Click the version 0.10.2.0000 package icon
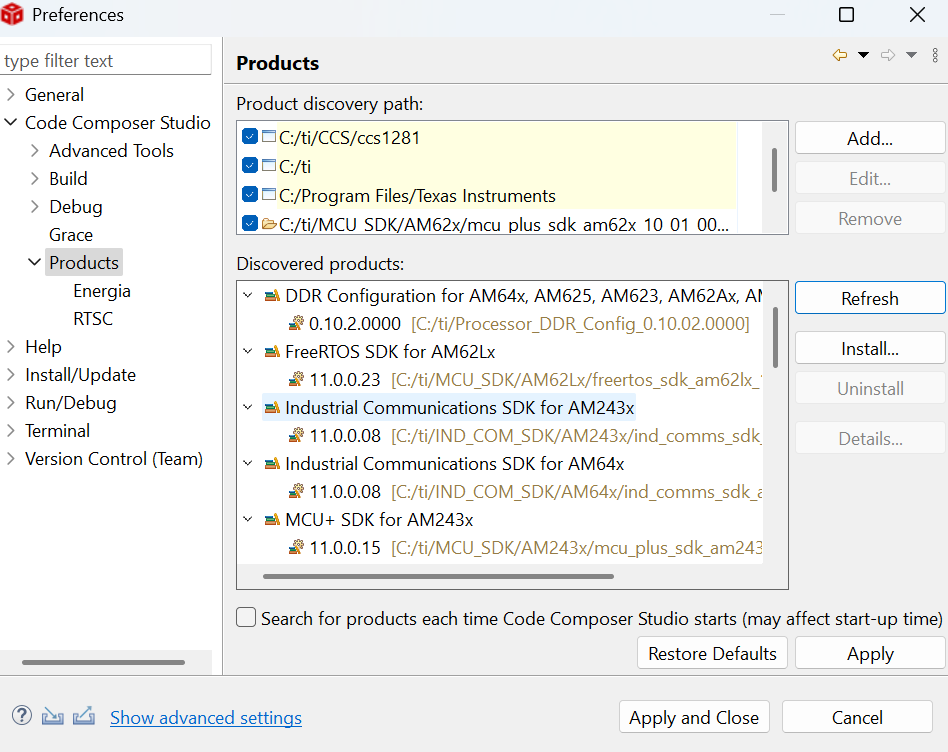The width and height of the screenshot is (948, 752). [x=296, y=324]
